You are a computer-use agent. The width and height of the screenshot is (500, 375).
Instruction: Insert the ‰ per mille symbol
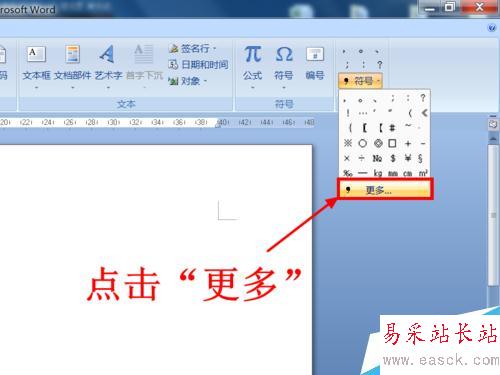tap(348, 173)
